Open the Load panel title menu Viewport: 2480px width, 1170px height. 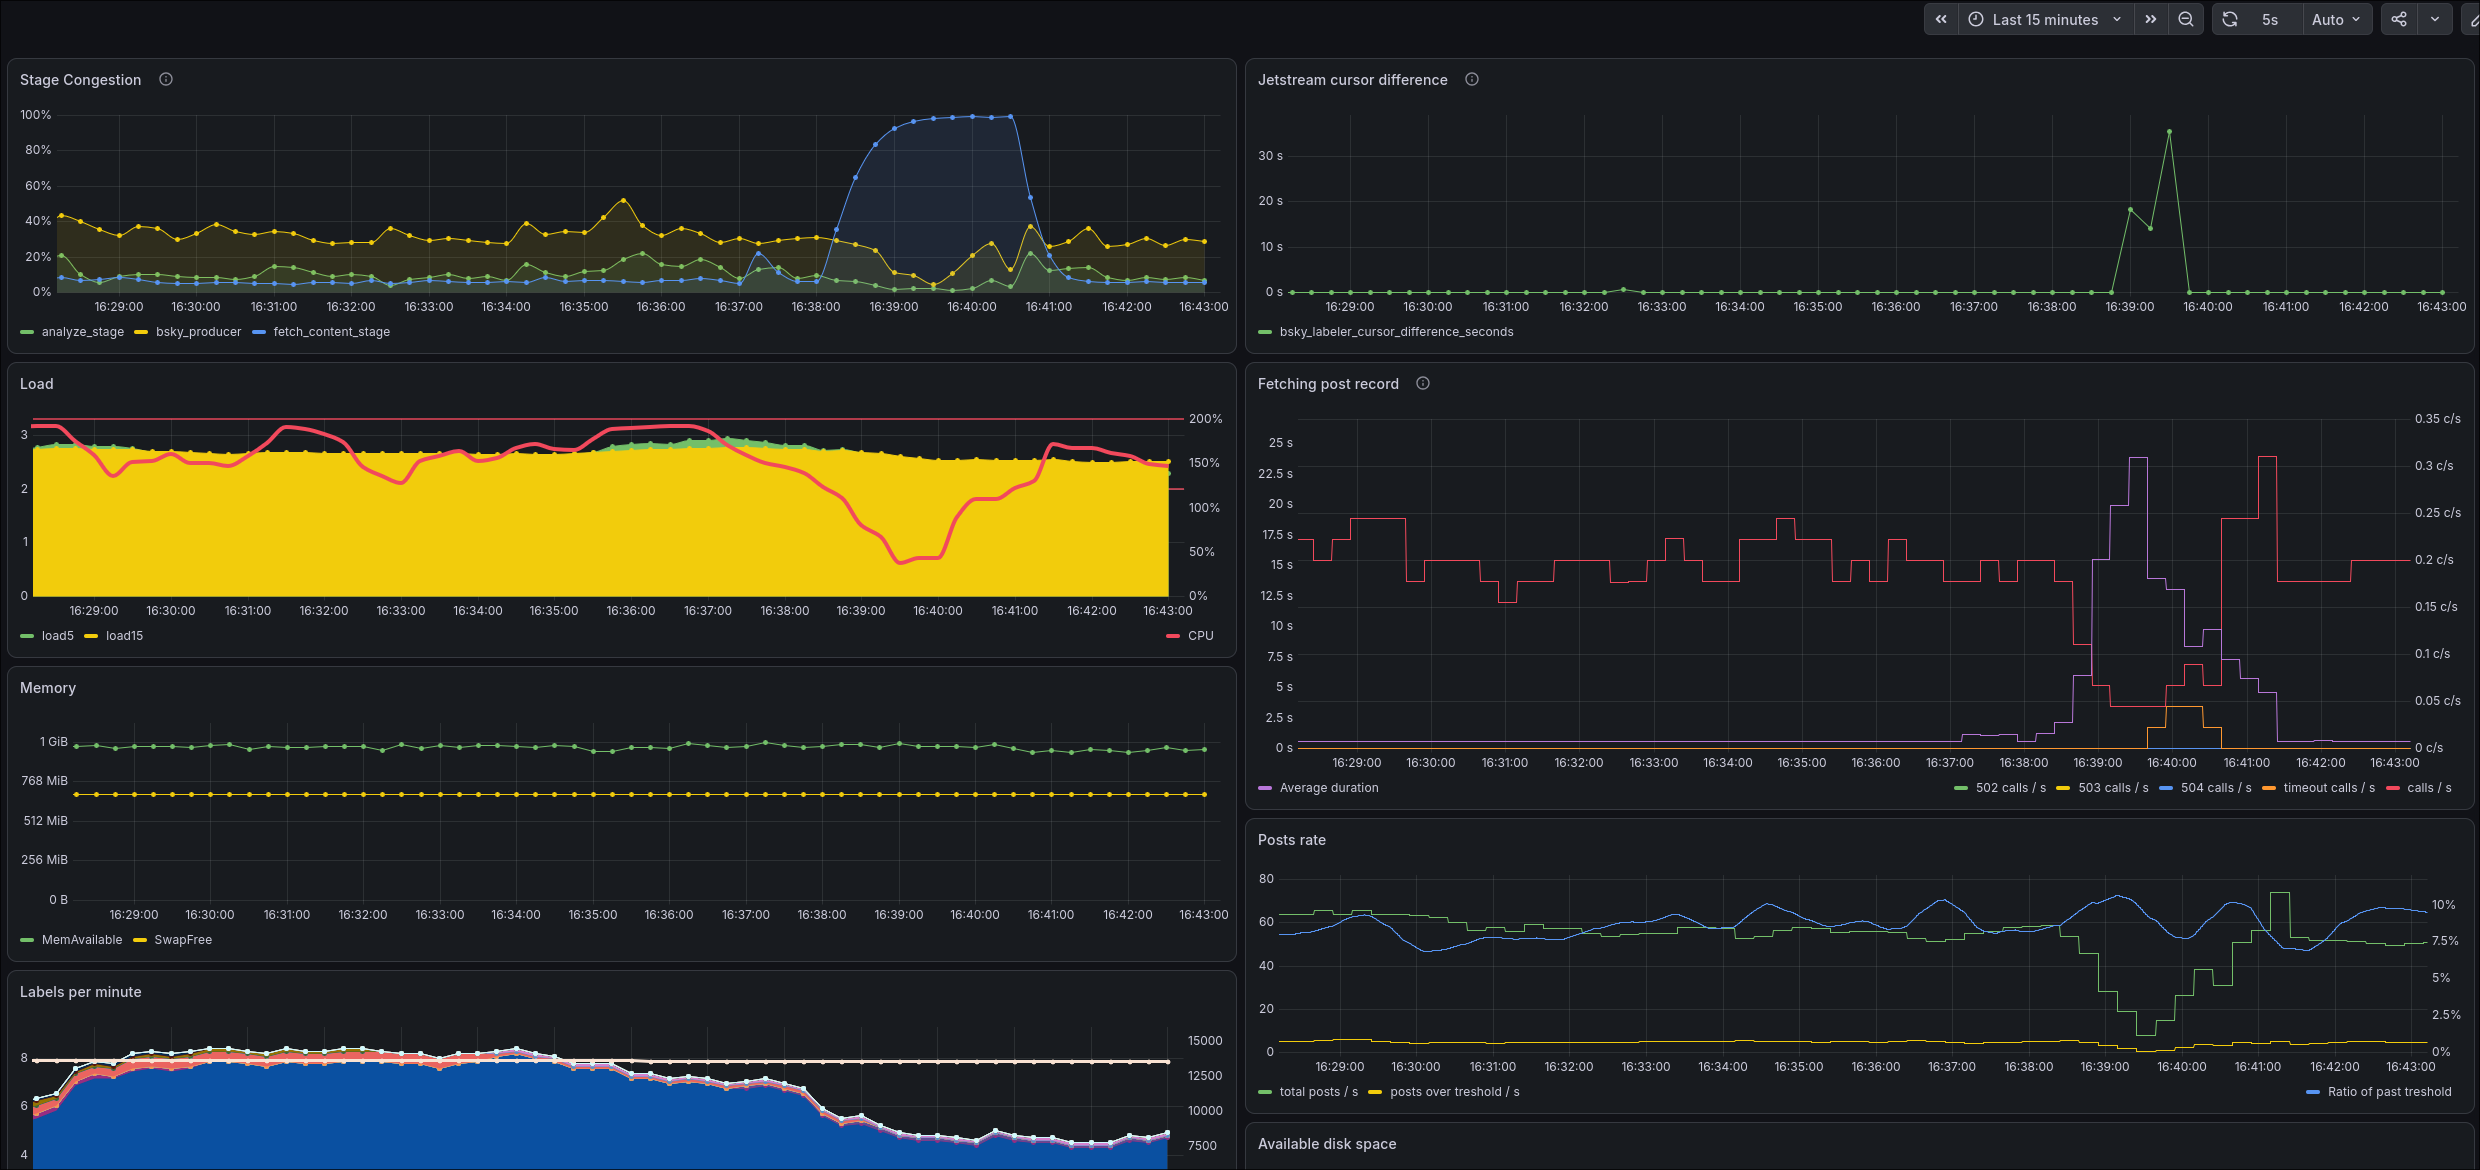37,384
